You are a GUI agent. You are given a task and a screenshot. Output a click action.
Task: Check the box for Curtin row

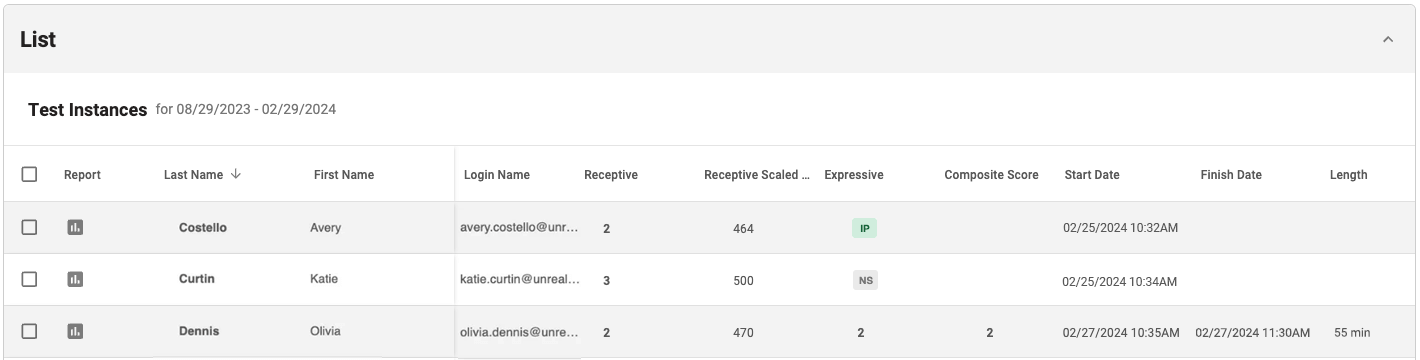(30, 280)
